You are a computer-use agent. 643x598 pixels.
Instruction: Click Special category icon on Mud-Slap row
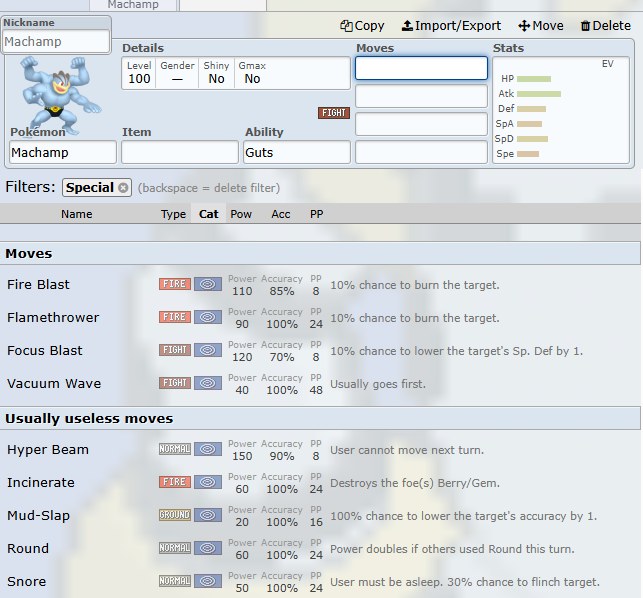pos(208,515)
